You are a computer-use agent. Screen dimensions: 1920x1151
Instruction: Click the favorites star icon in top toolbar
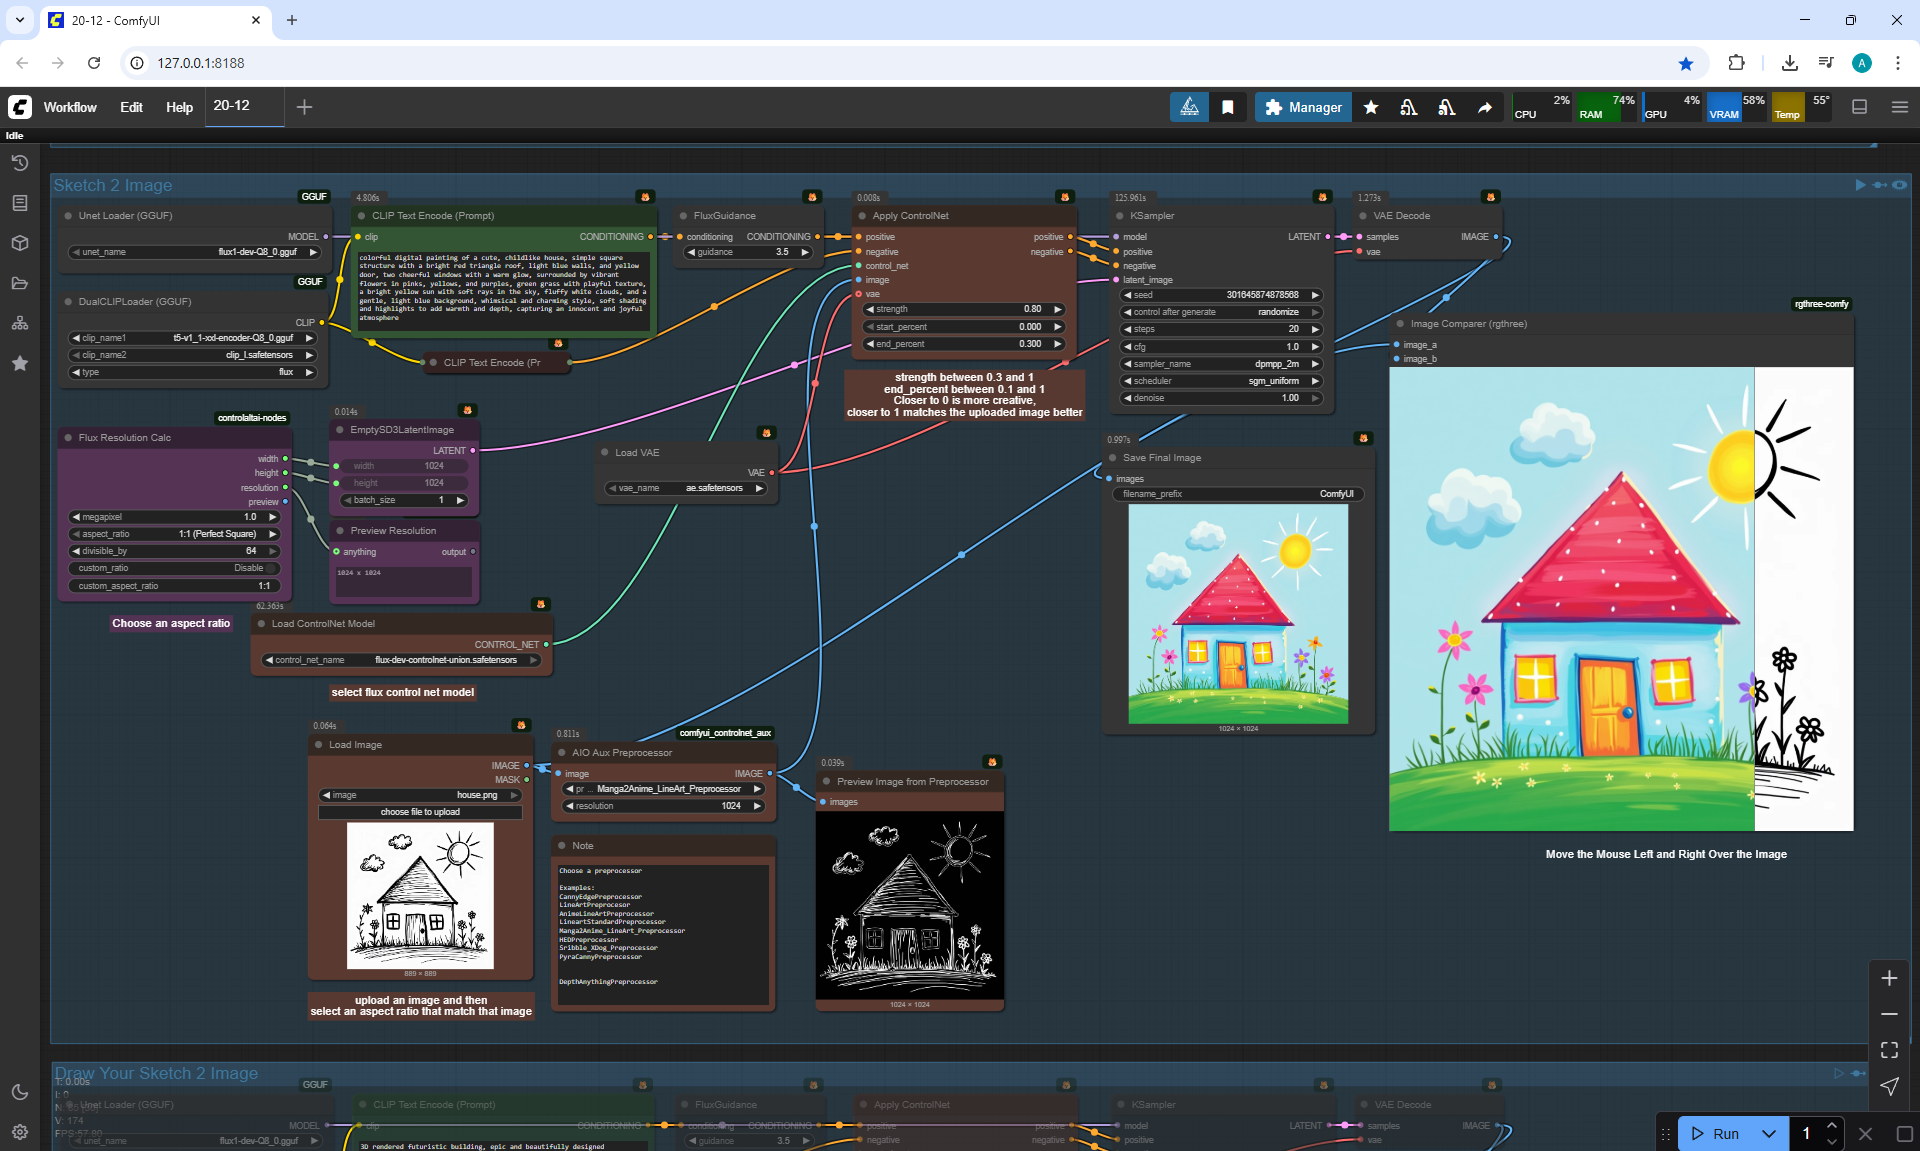coord(1371,107)
